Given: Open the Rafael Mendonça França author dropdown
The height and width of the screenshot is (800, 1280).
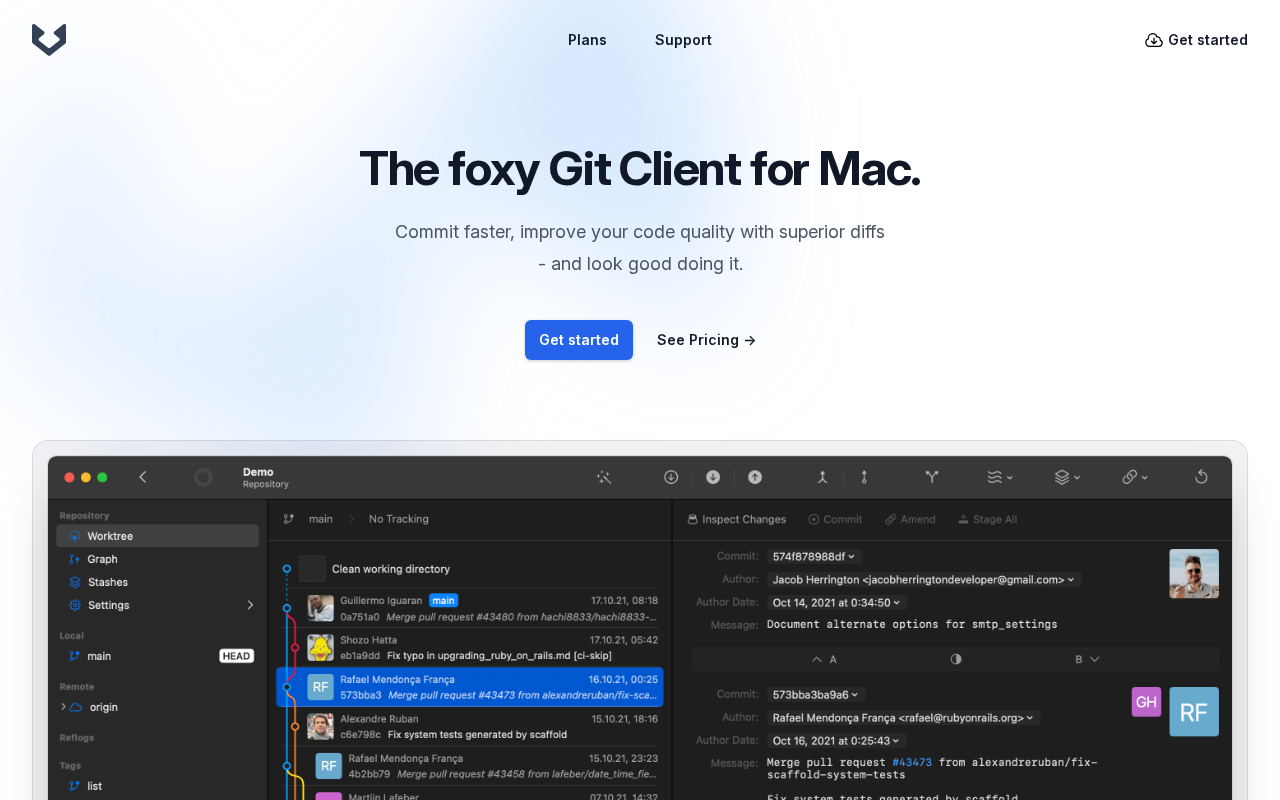Looking at the screenshot, I should point(904,717).
